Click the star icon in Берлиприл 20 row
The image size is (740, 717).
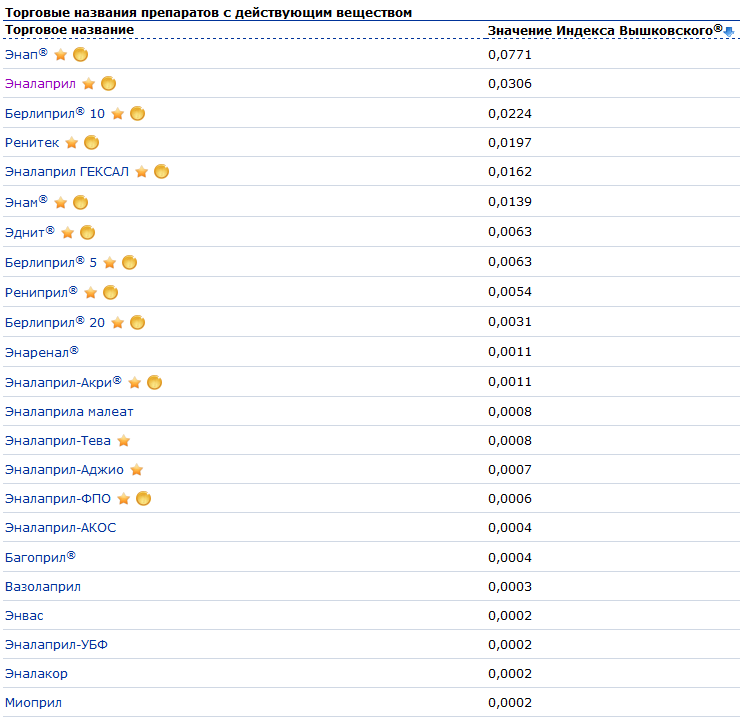(x=118, y=323)
